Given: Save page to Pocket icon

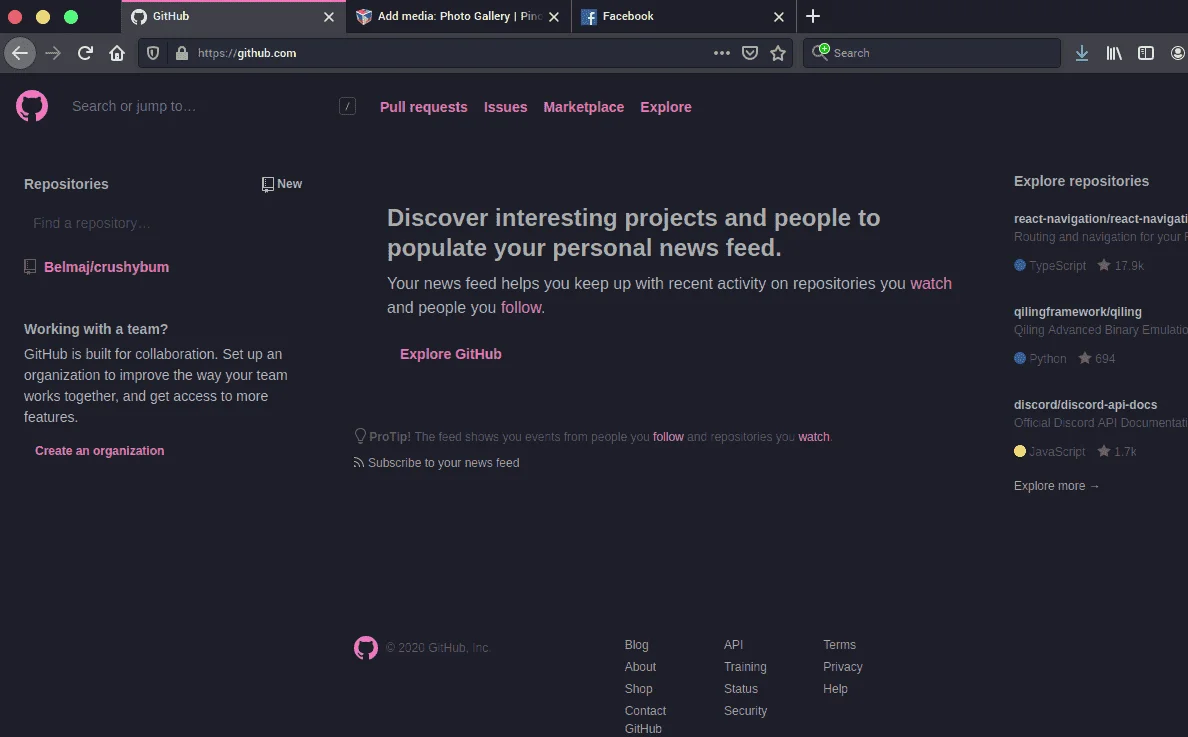Looking at the screenshot, I should pos(750,53).
